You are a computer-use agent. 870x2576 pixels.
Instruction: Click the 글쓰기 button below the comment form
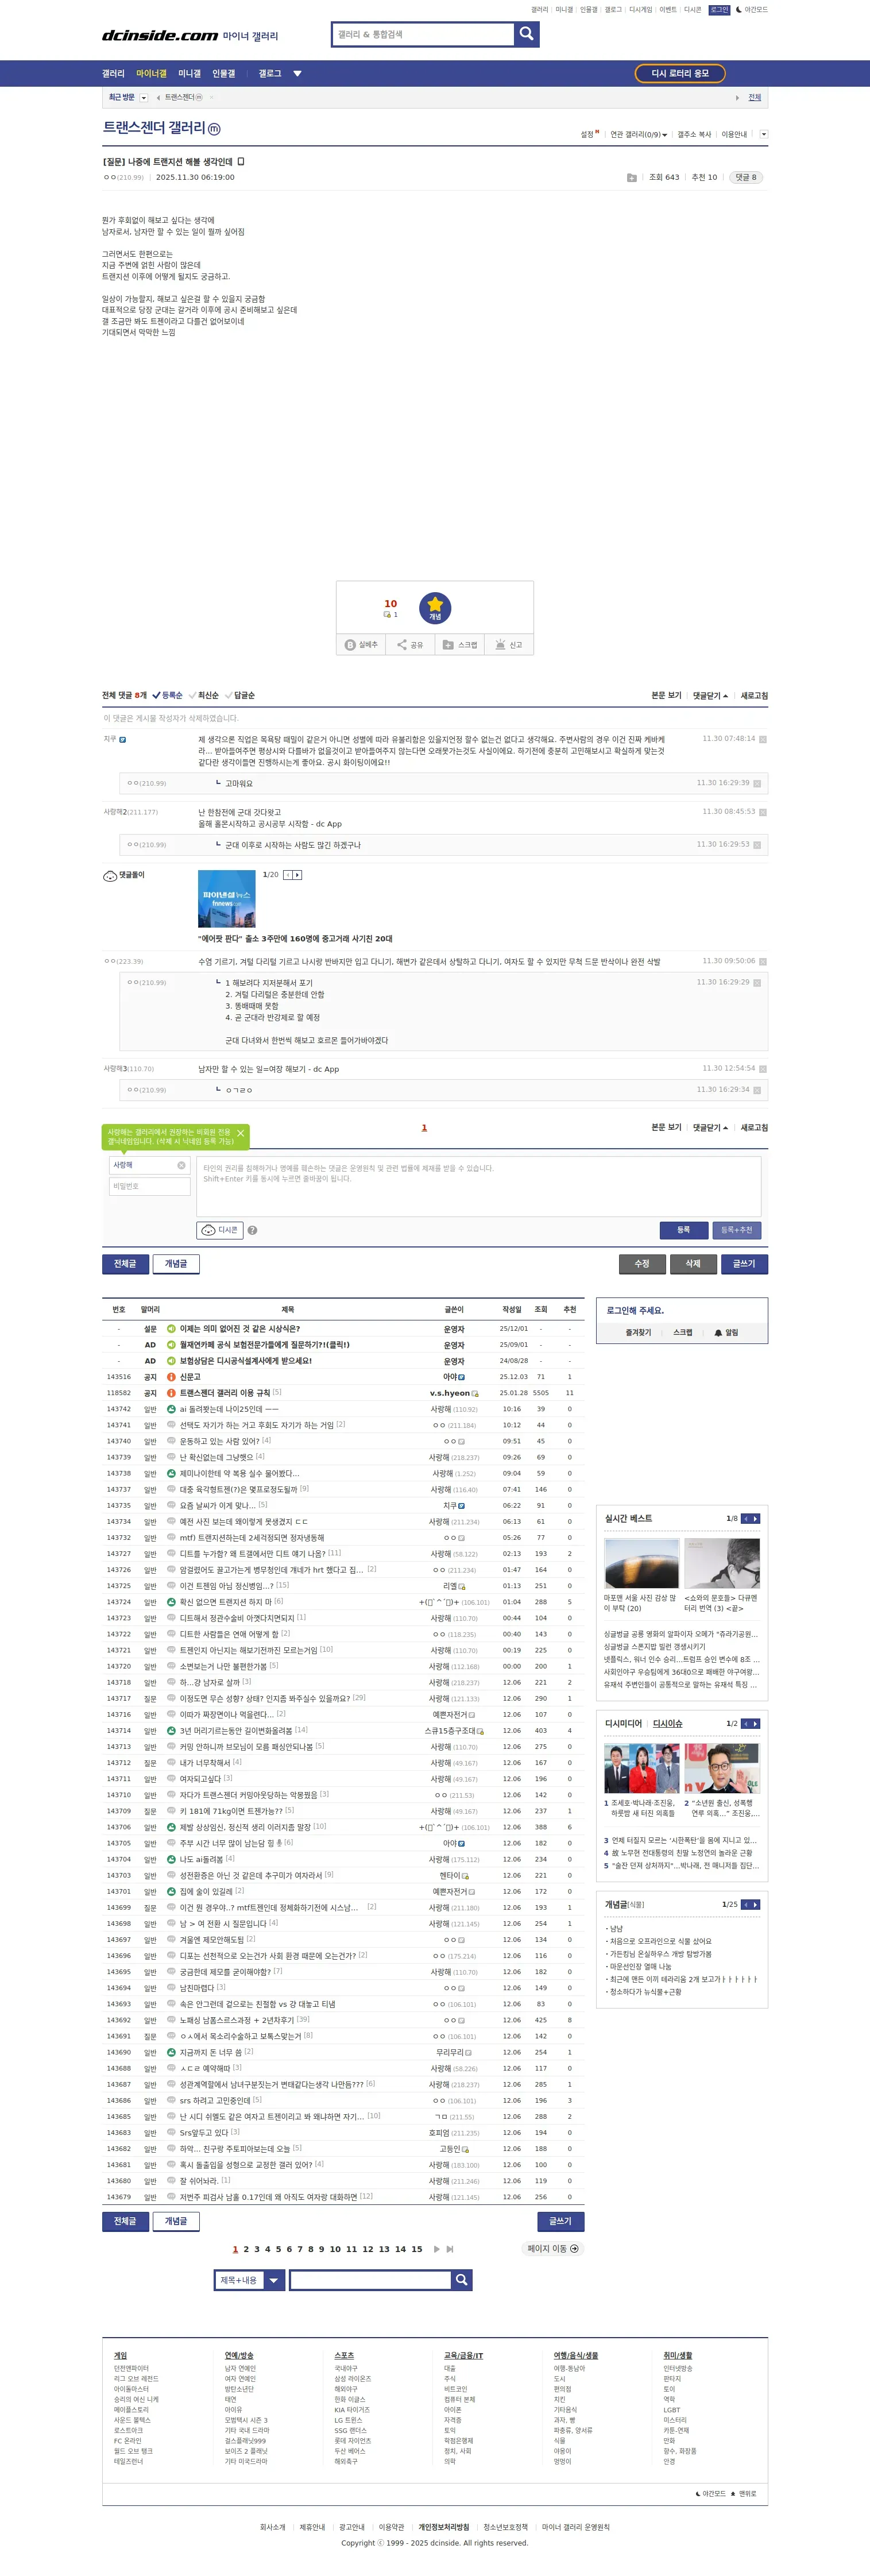pos(744,1264)
